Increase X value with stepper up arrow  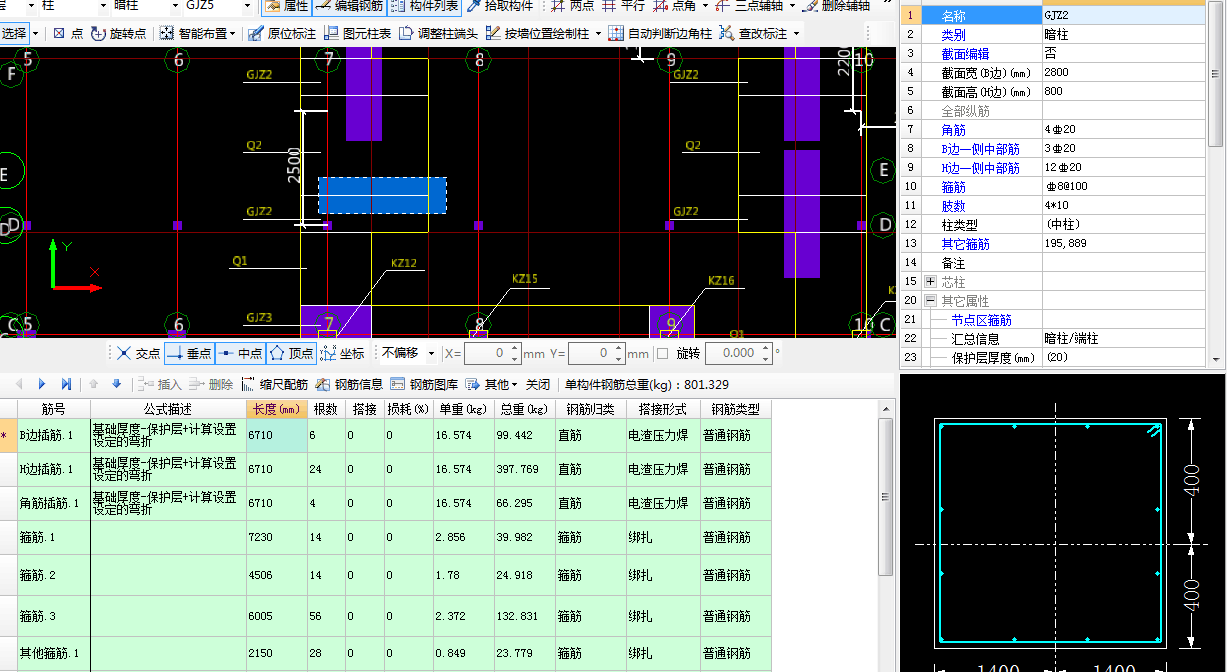(x=515, y=348)
